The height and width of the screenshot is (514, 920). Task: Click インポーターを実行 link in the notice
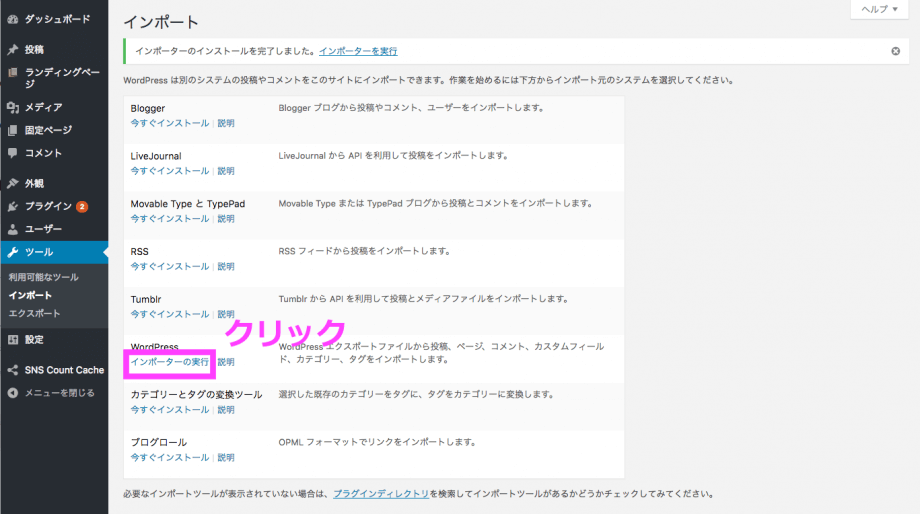[x=357, y=51]
